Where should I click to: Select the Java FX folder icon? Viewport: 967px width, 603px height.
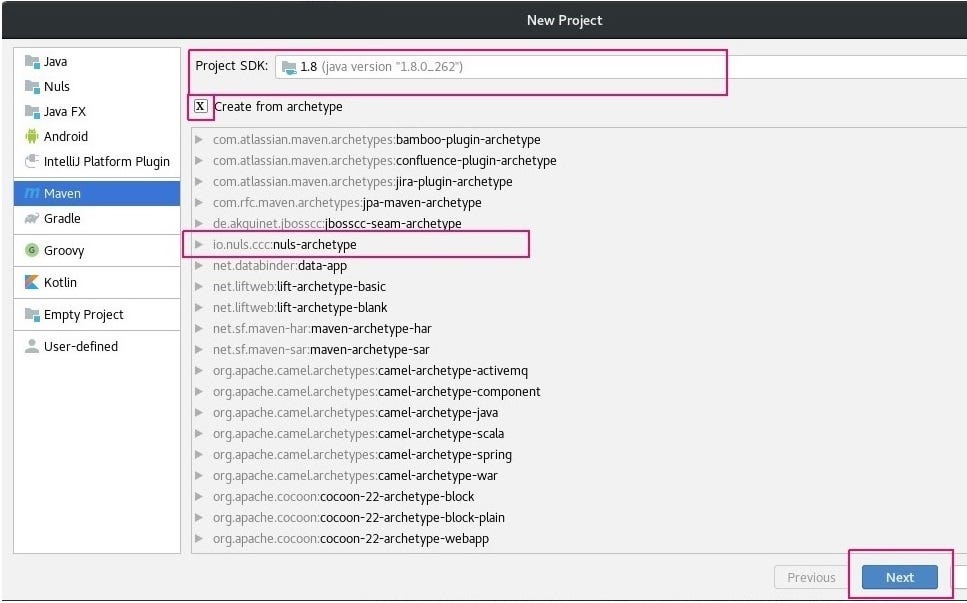(31, 111)
